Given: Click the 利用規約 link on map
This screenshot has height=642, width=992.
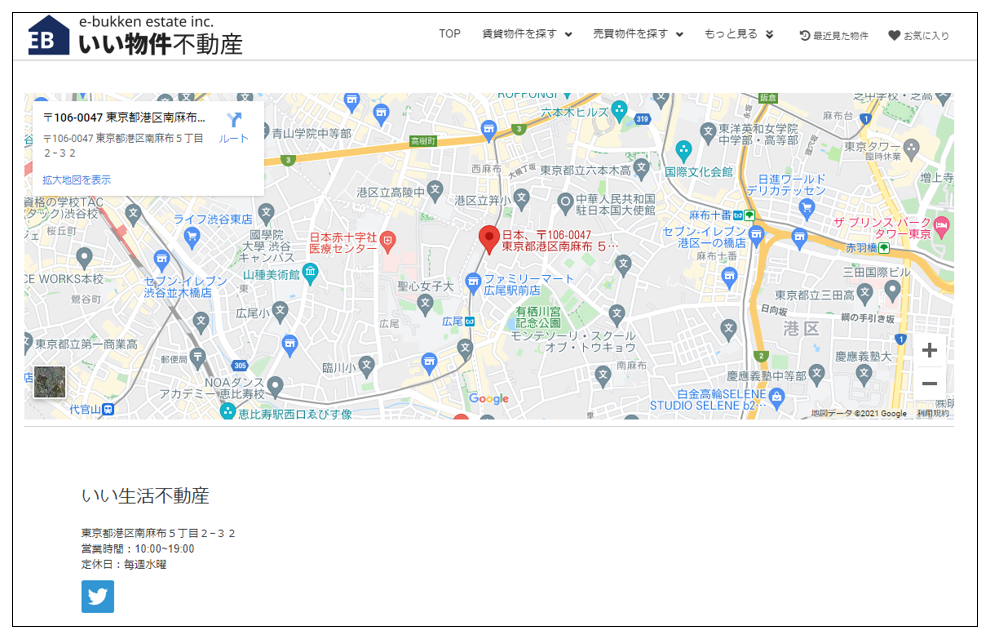Looking at the screenshot, I should [933, 413].
